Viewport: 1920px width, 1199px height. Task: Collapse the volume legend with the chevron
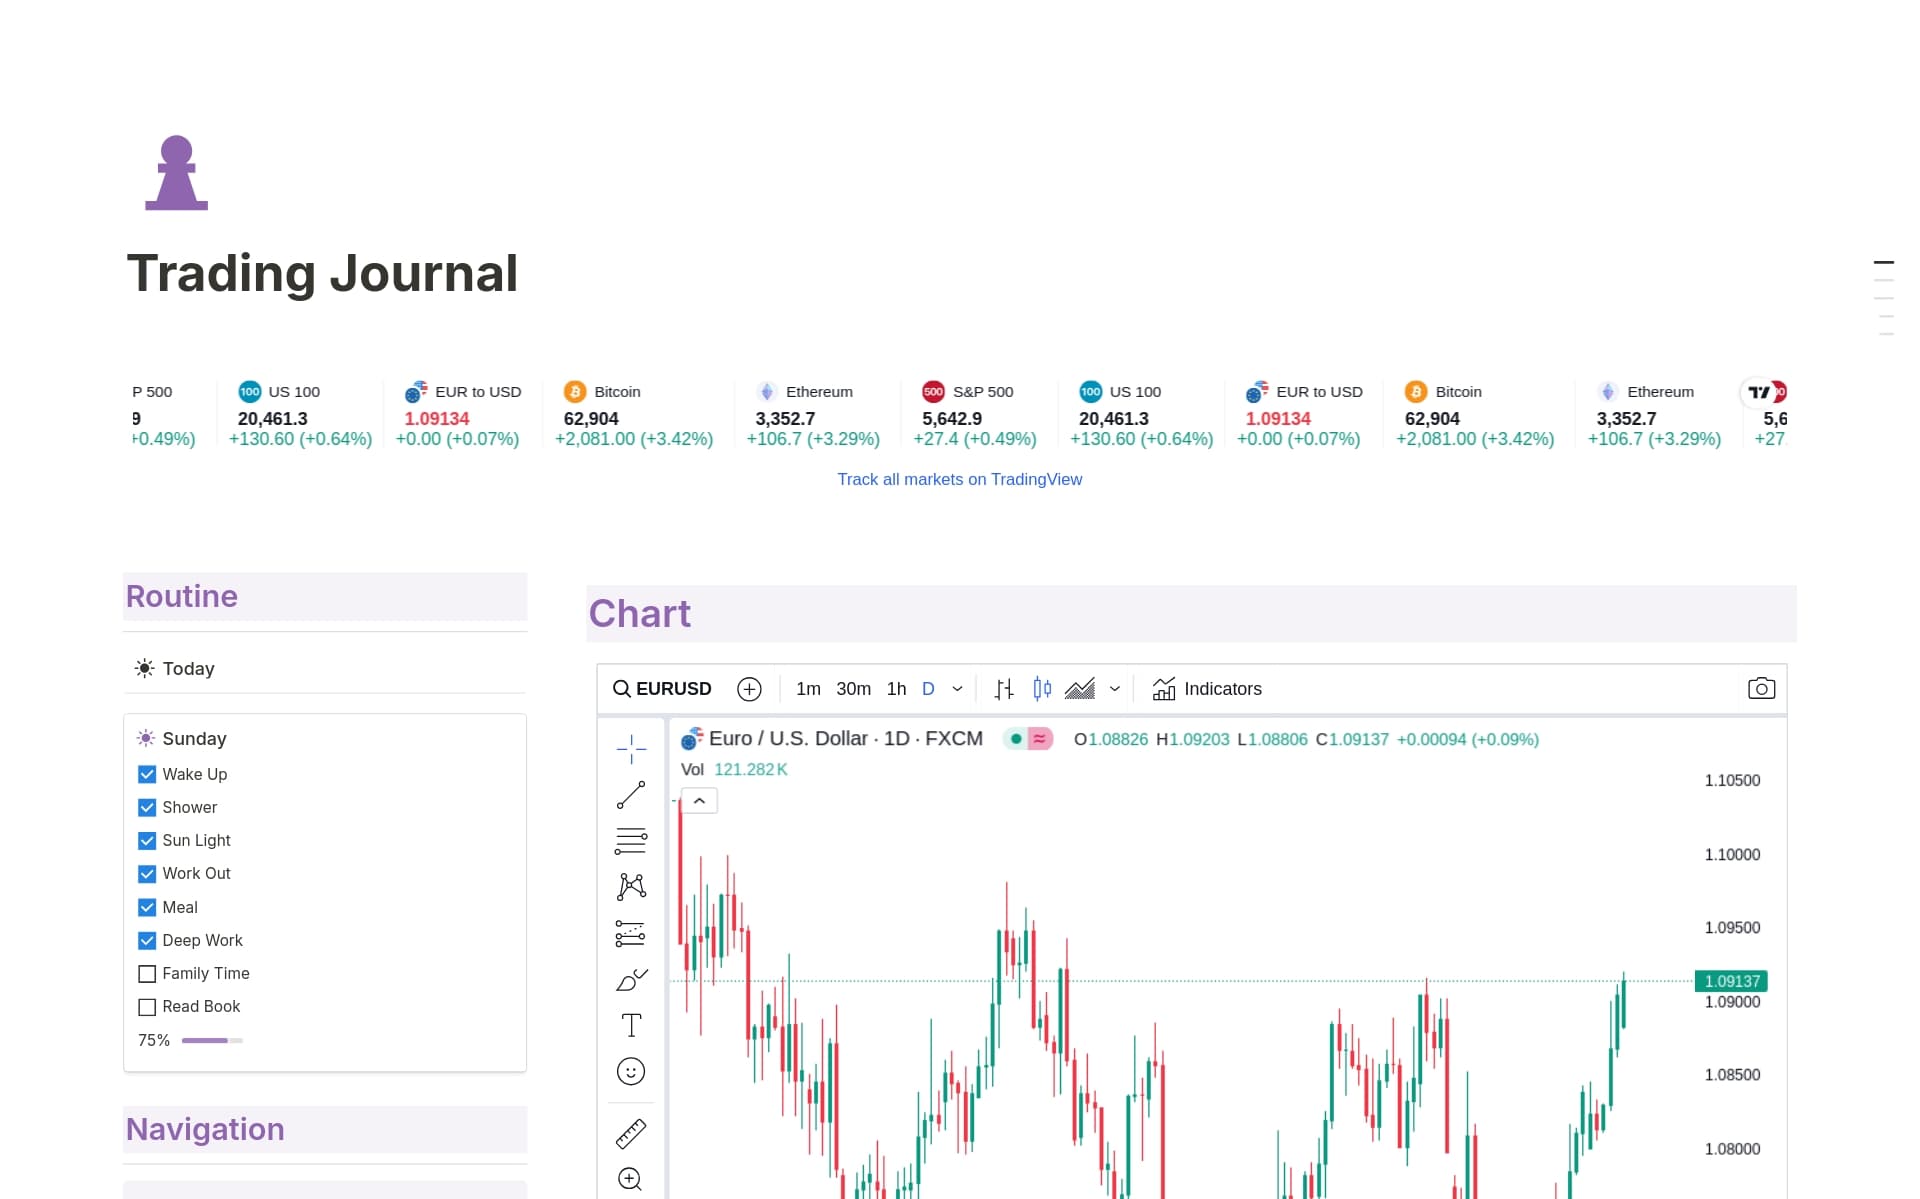coord(699,800)
